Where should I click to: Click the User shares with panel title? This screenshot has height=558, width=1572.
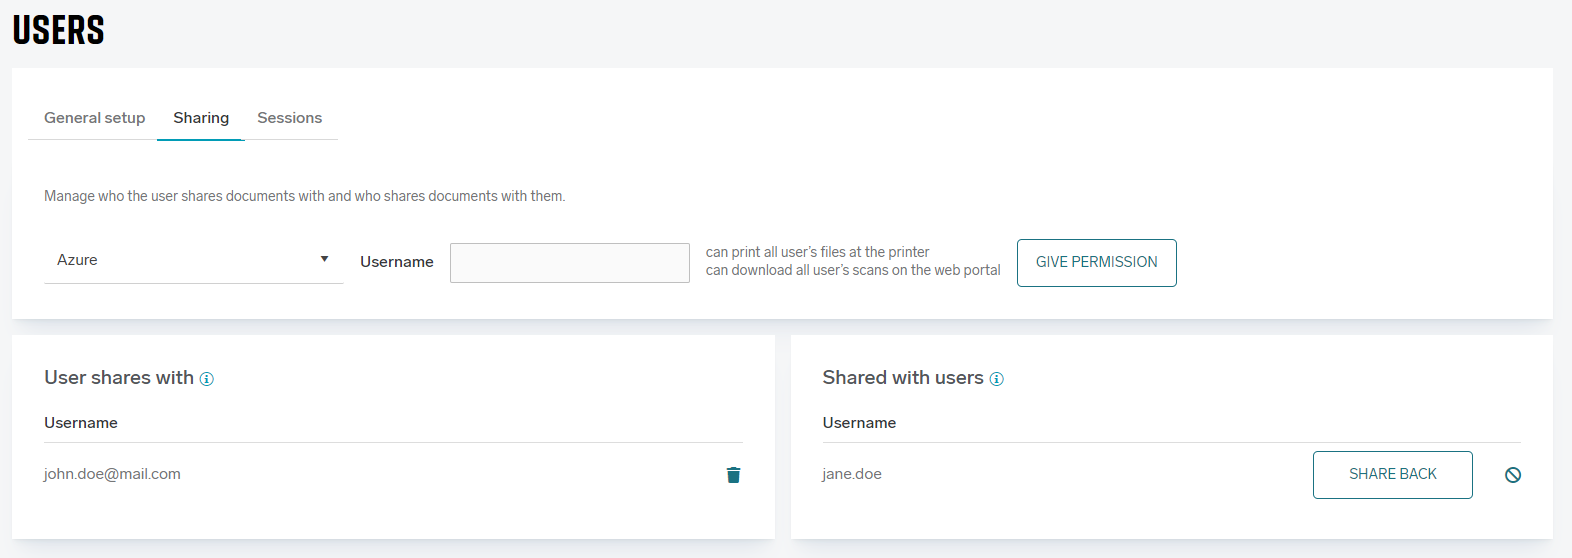[119, 378]
